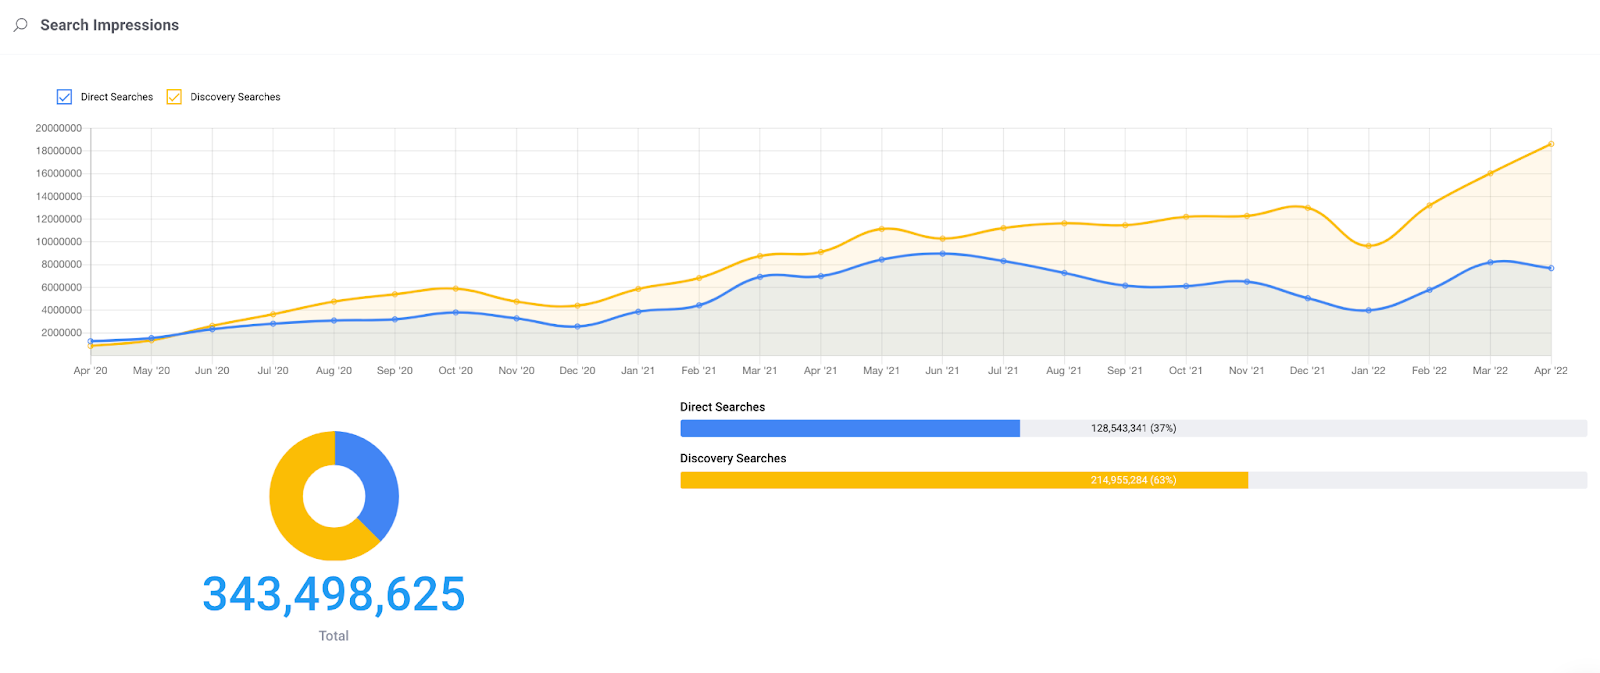This screenshot has width=1600, height=673.
Task: Click the search magnifier icon beside Search Impressions
Action: (20, 25)
